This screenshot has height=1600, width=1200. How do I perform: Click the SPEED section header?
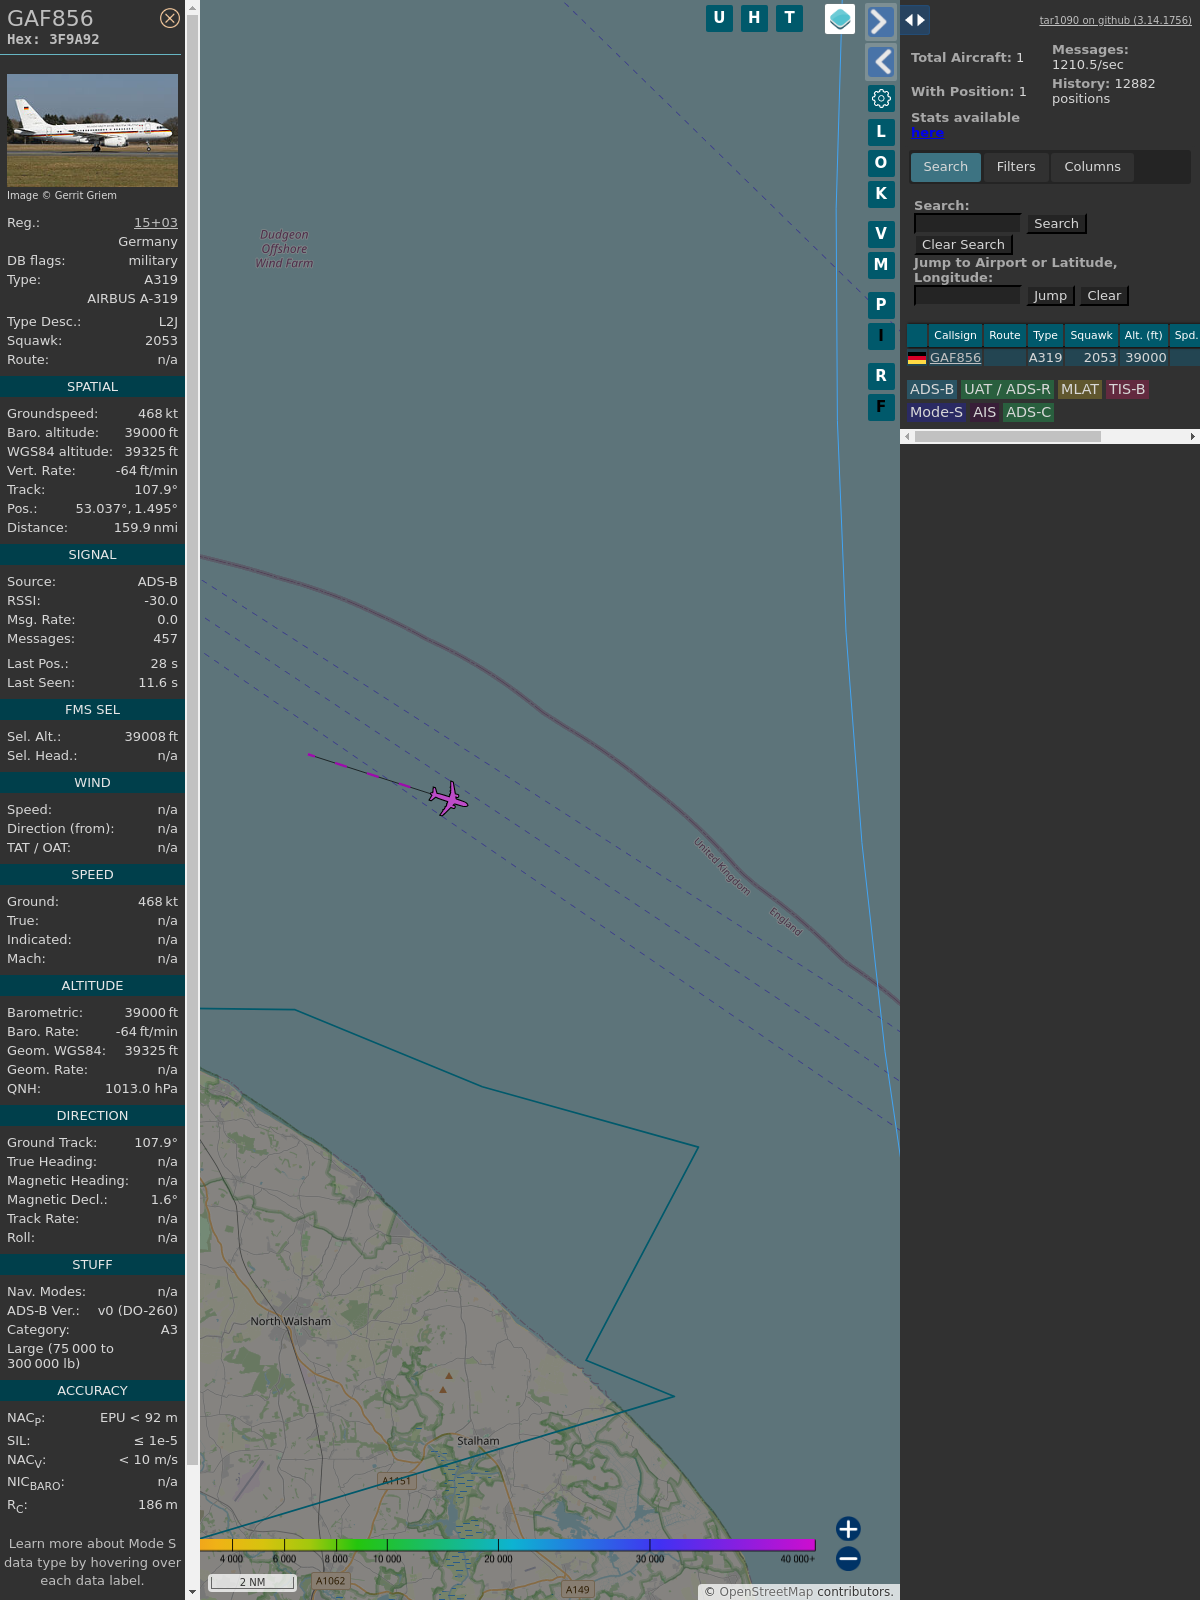click(x=92, y=875)
